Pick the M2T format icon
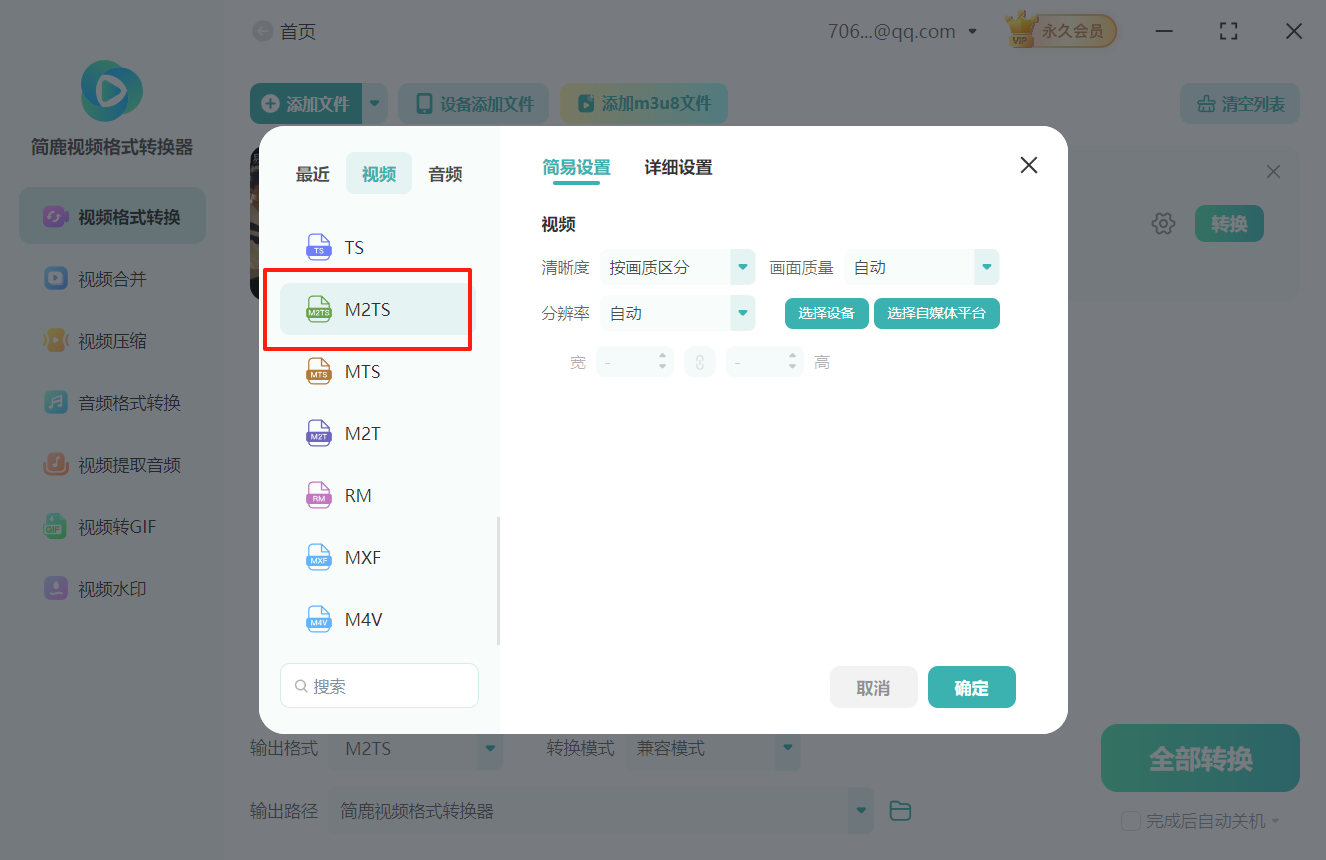This screenshot has height=860, width=1326. coord(319,433)
